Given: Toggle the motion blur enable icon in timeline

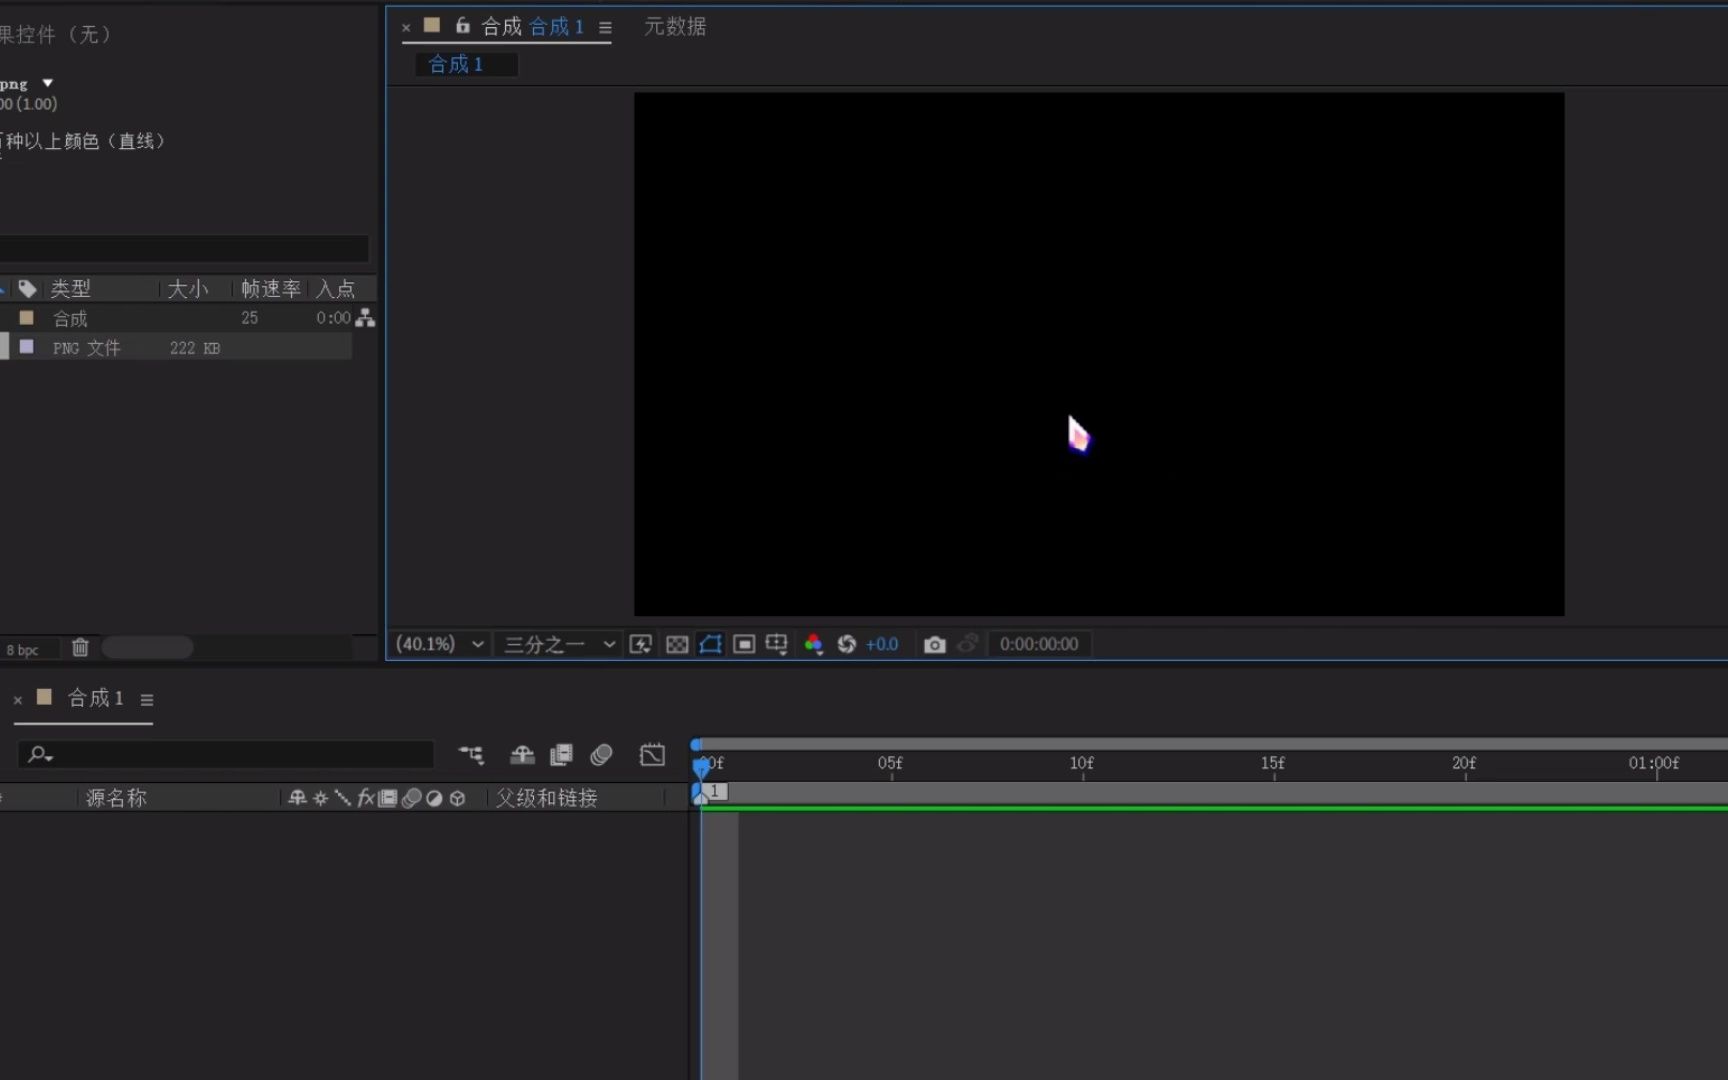Looking at the screenshot, I should tap(601, 755).
